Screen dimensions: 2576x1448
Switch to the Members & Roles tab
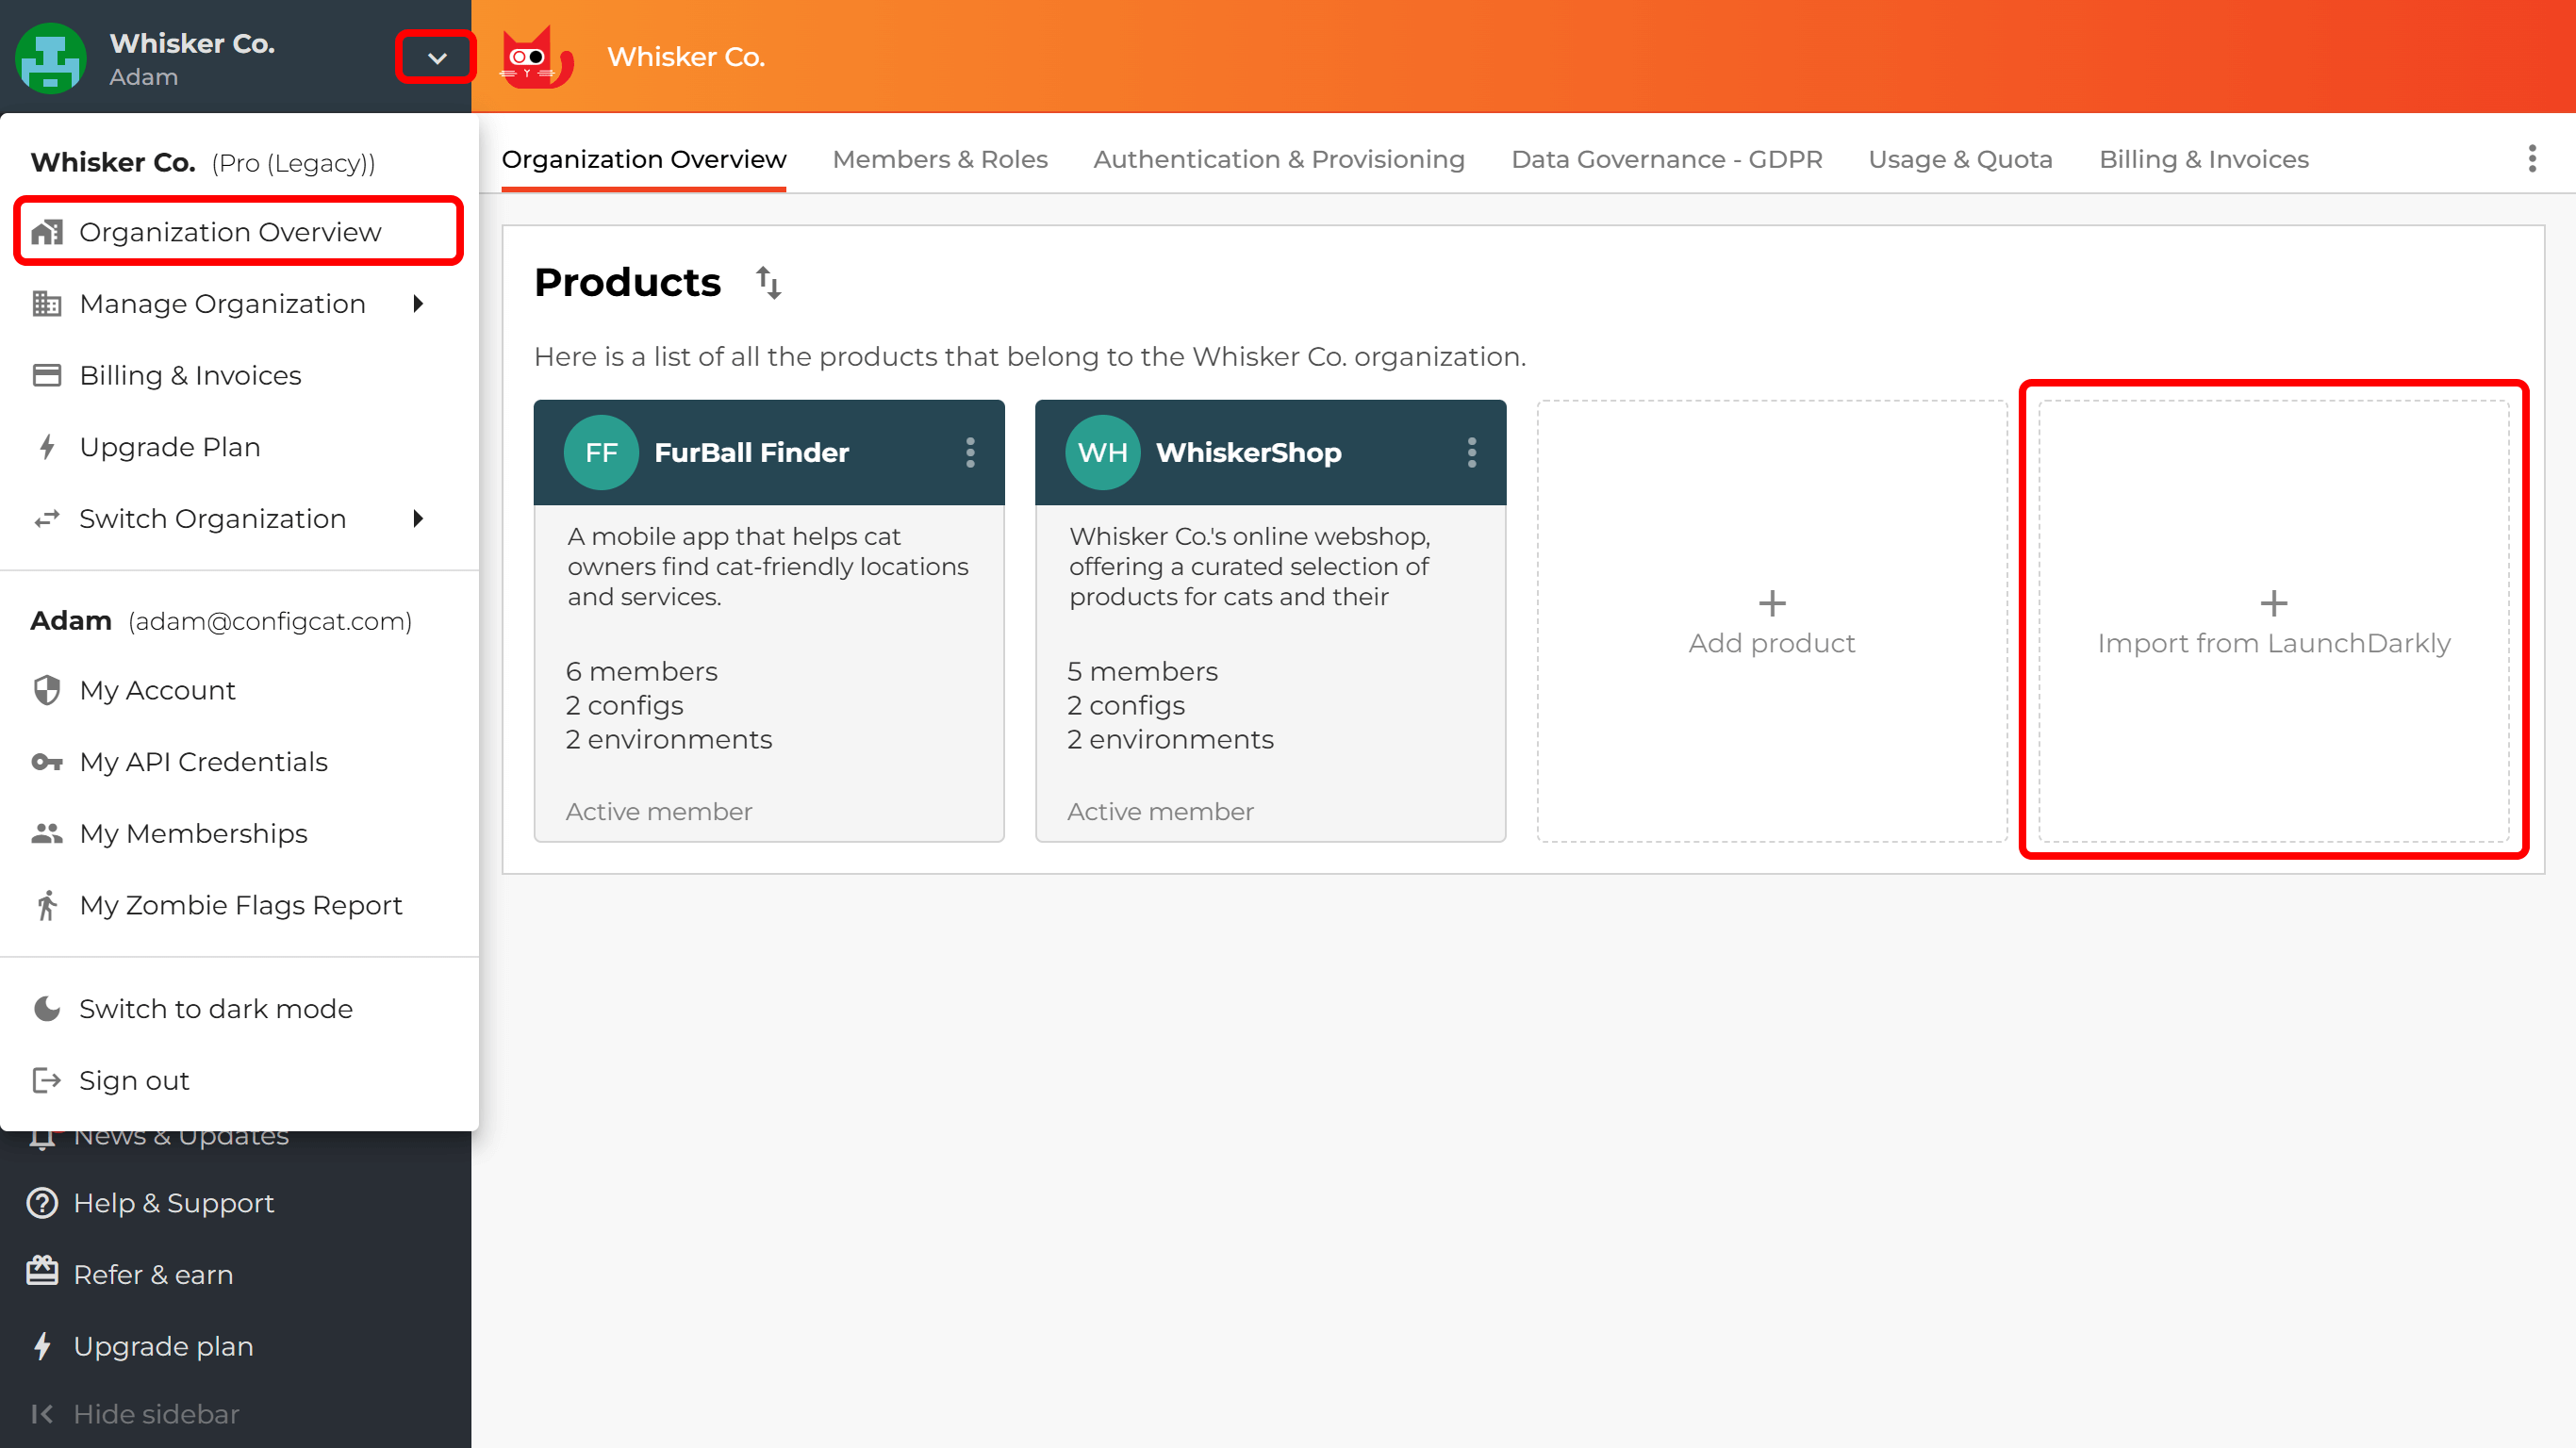[940, 159]
